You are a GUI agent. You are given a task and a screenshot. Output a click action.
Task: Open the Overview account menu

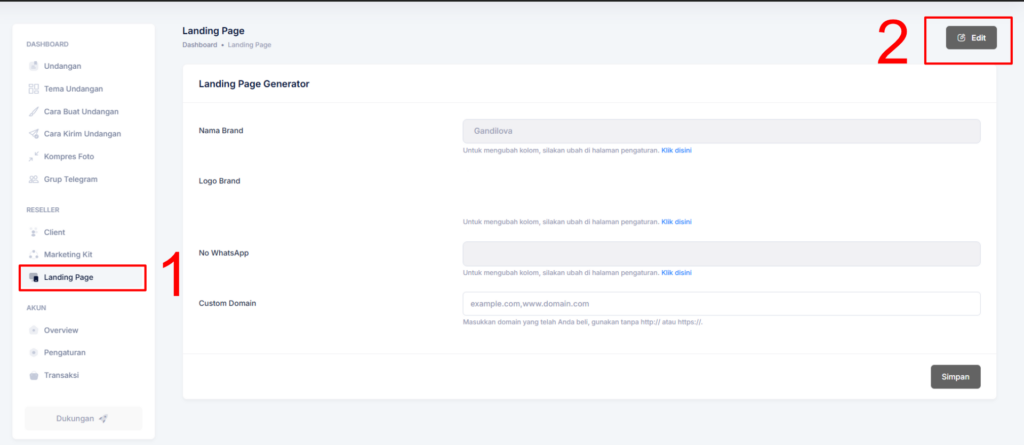coord(60,330)
